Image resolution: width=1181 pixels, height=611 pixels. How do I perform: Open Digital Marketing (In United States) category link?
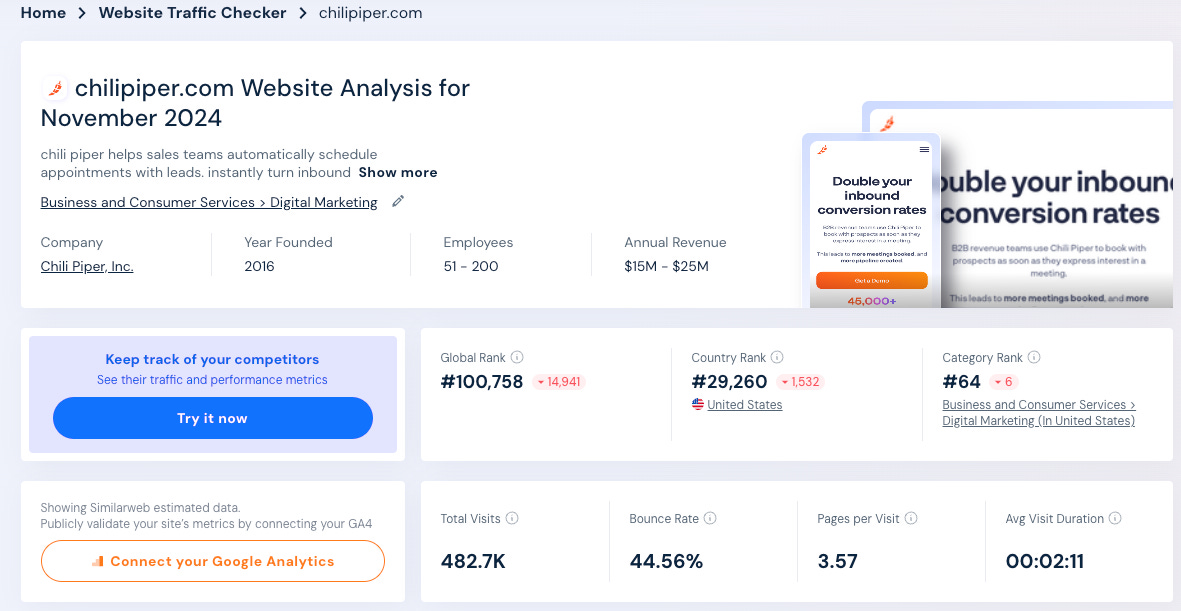point(1039,413)
